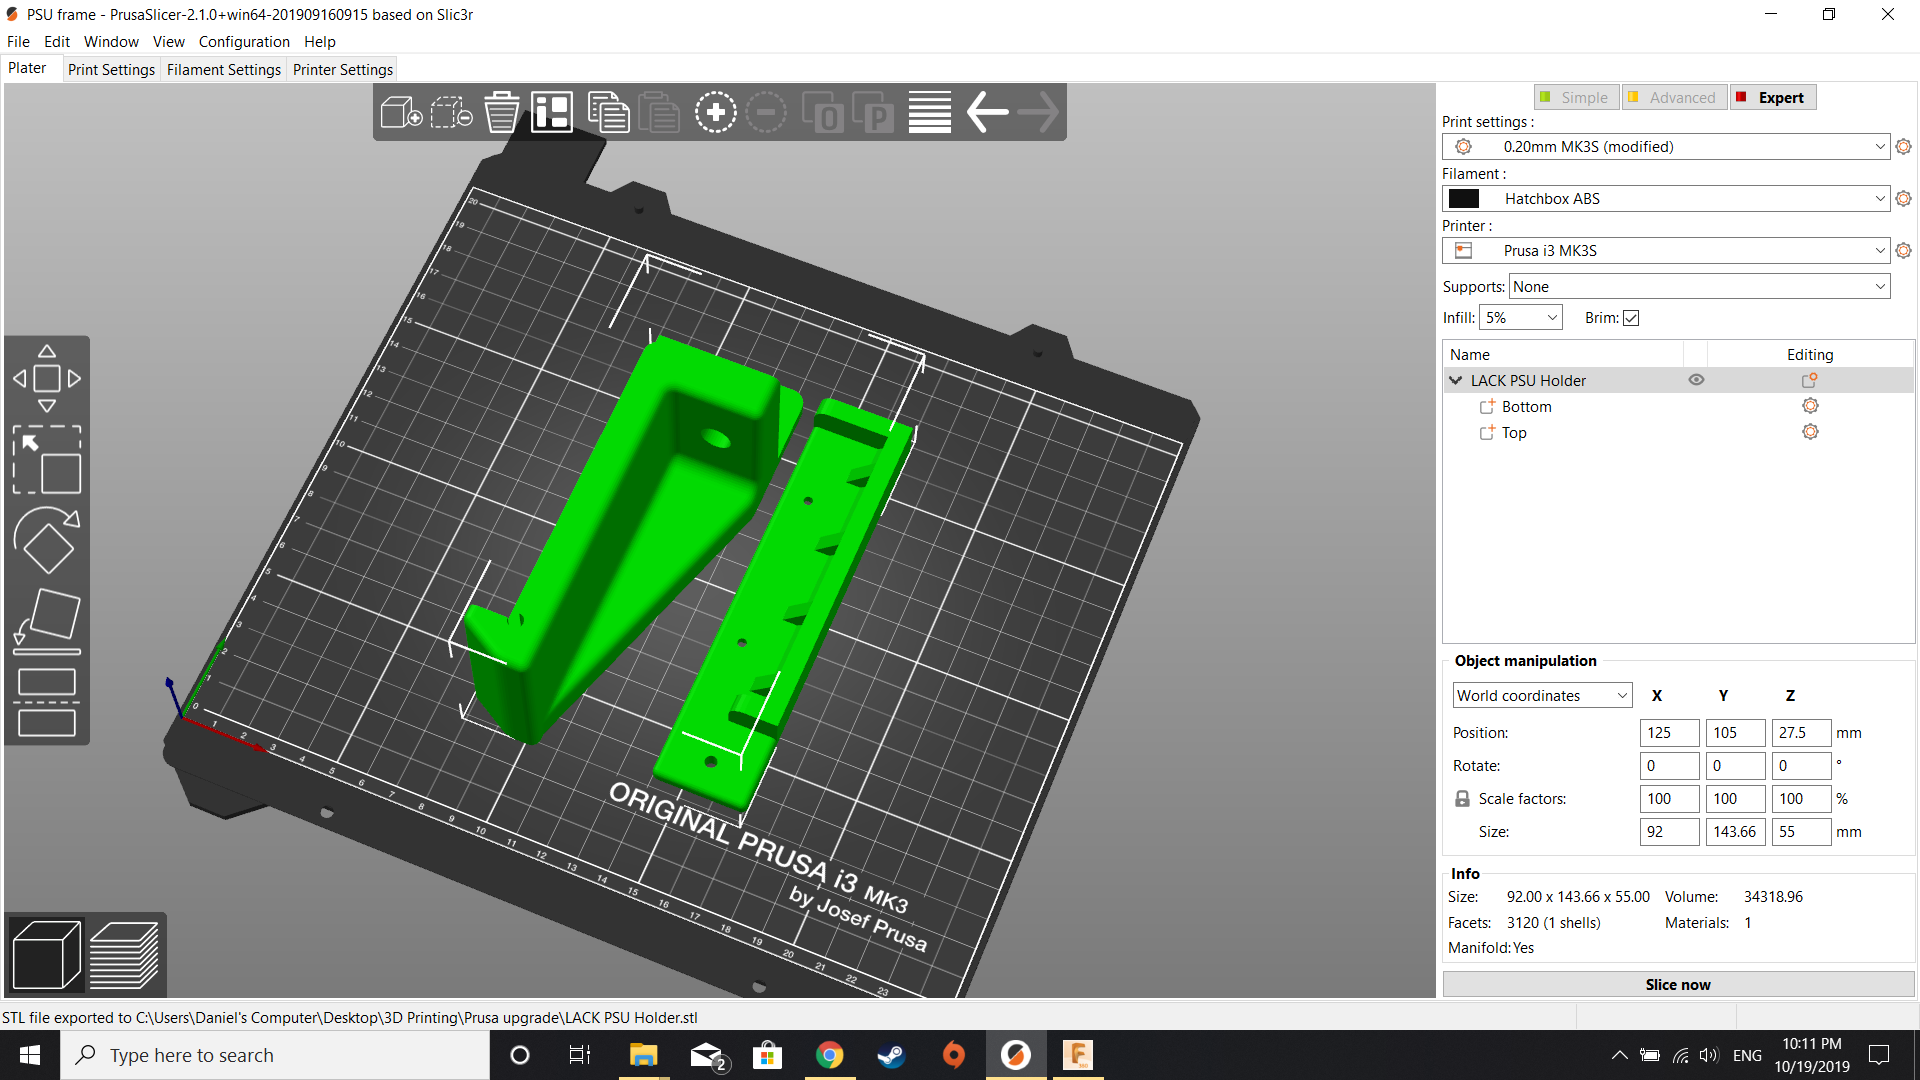
Task: Switch to Filament Settings tab
Action: pos(224,69)
